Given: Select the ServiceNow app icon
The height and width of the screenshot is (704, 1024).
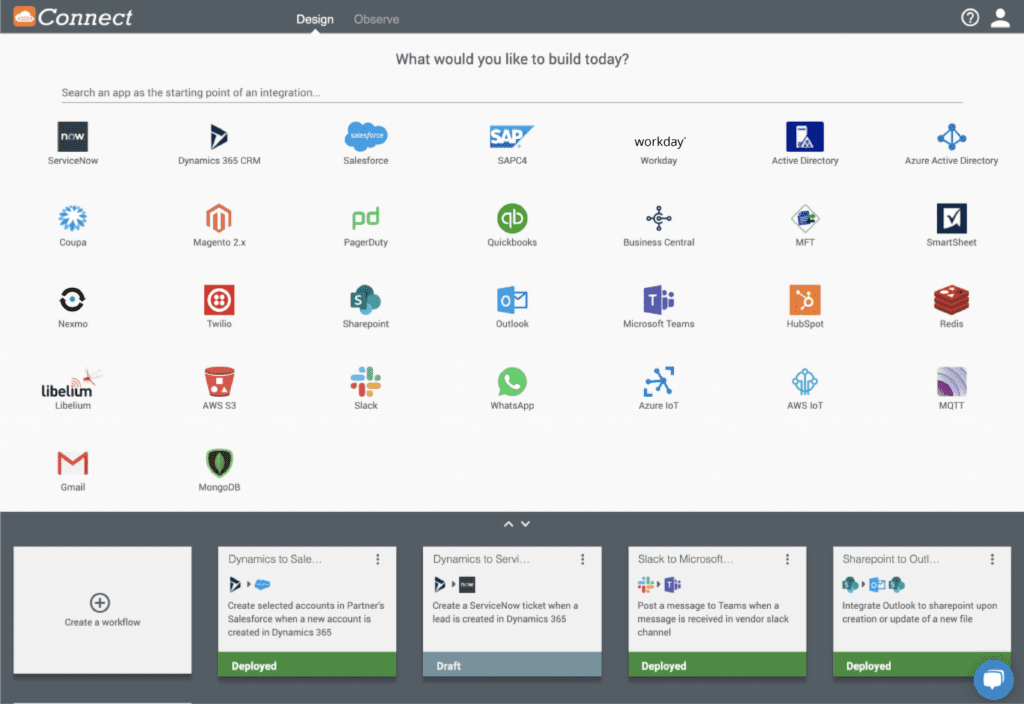Looking at the screenshot, I should (x=72, y=136).
